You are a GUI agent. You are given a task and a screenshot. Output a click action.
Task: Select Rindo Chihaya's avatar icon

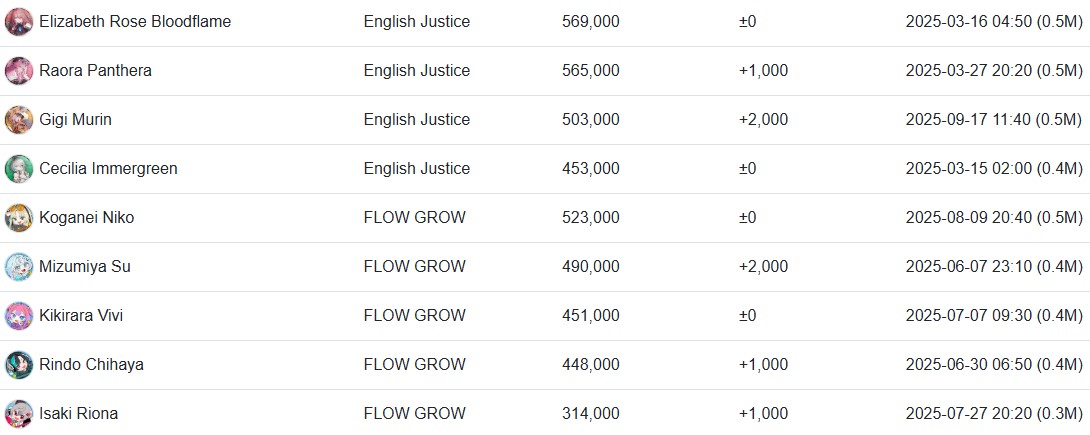click(19, 365)
